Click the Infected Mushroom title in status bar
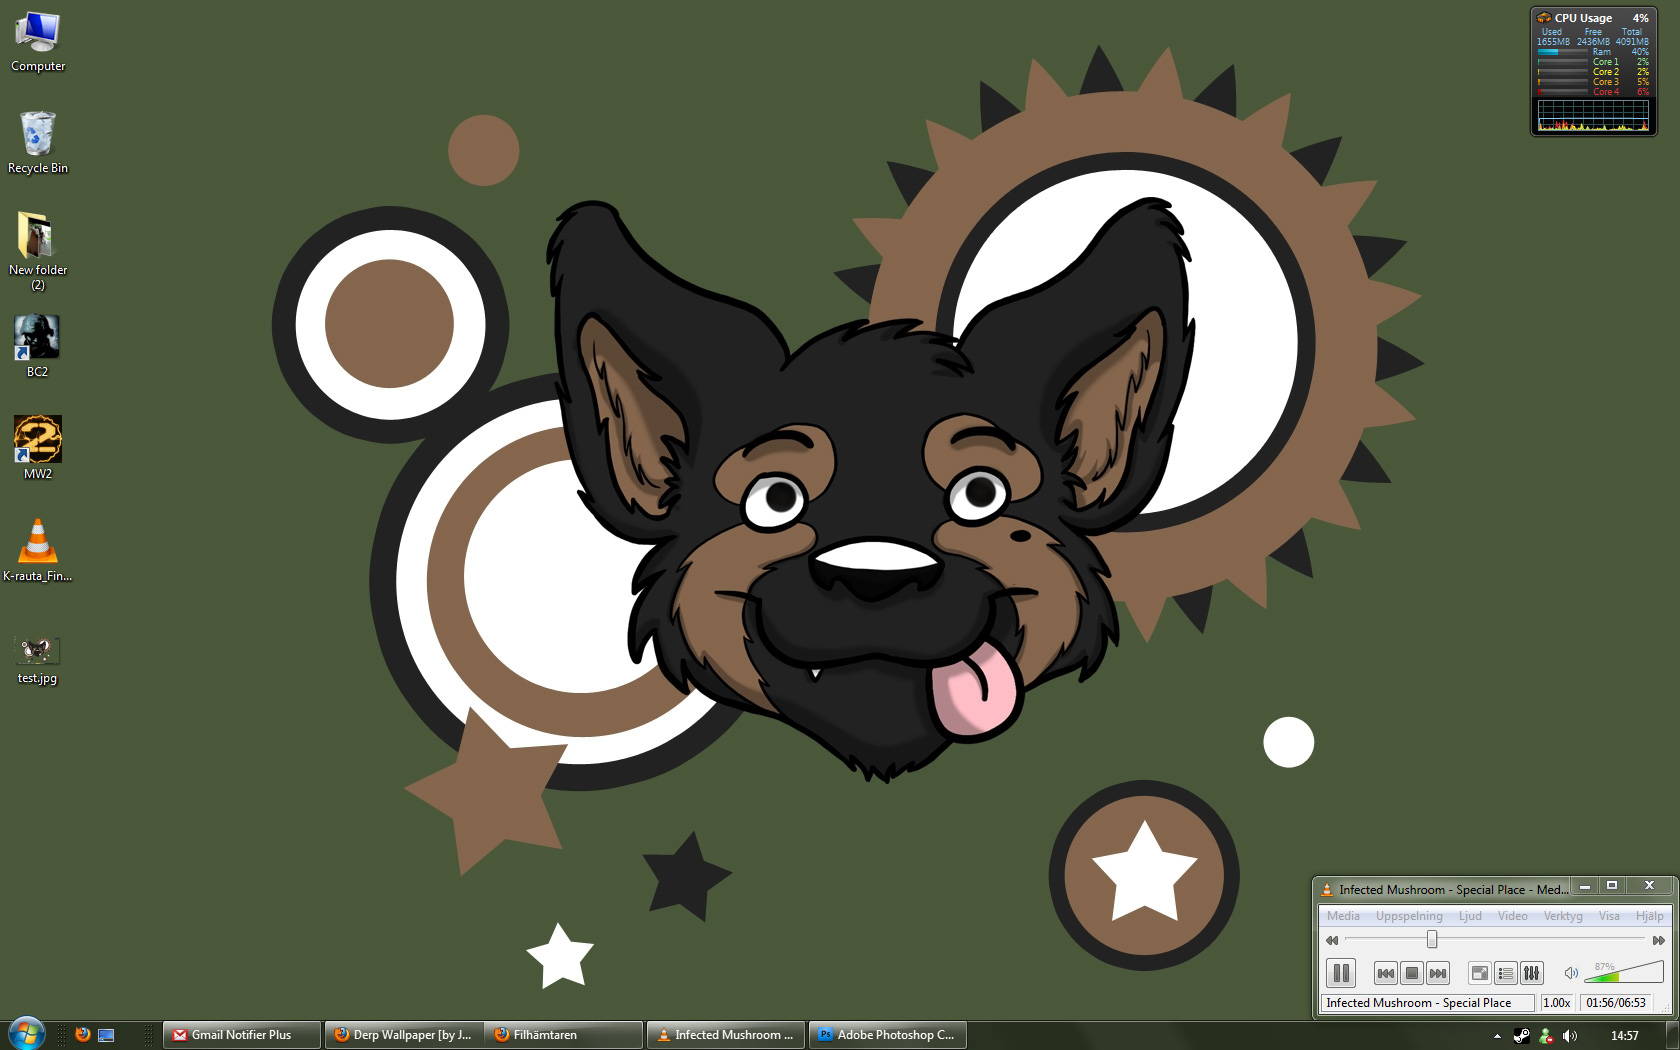1680x1050 pixels. point(1427,1003)
